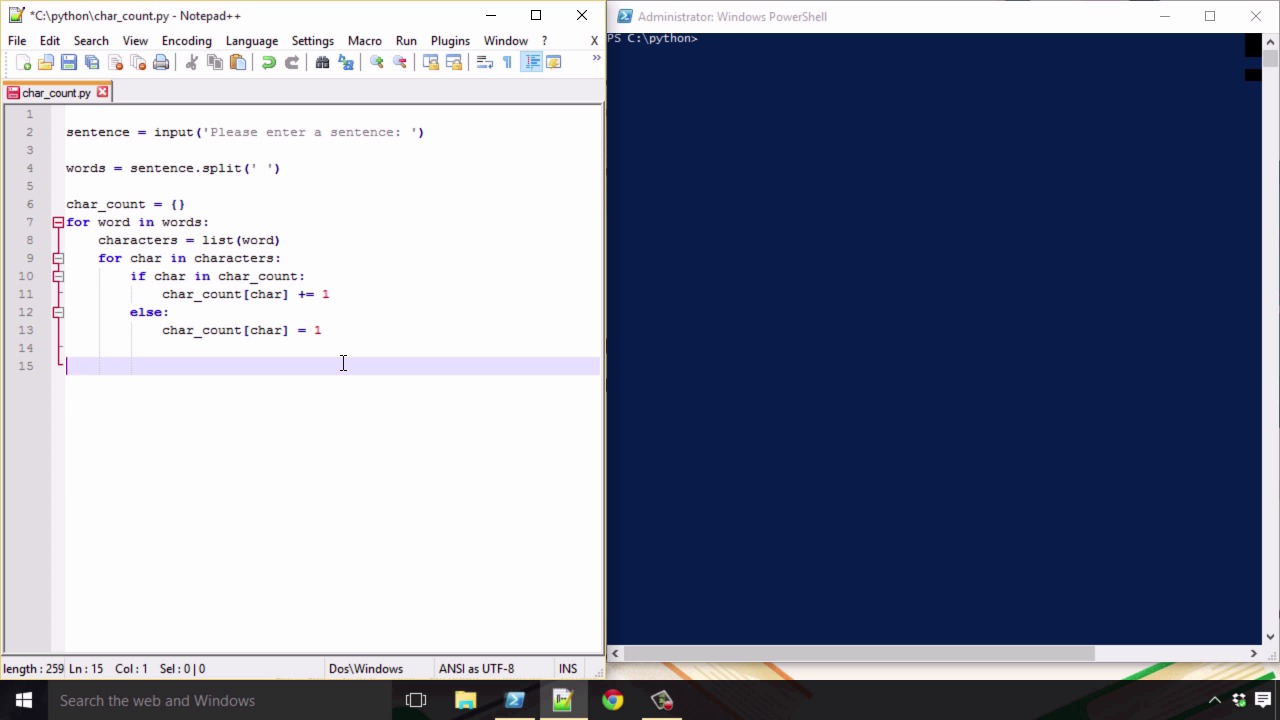The image size is (1280, 720).
Task: Open the ? help menu
Action: coord(544,41)
